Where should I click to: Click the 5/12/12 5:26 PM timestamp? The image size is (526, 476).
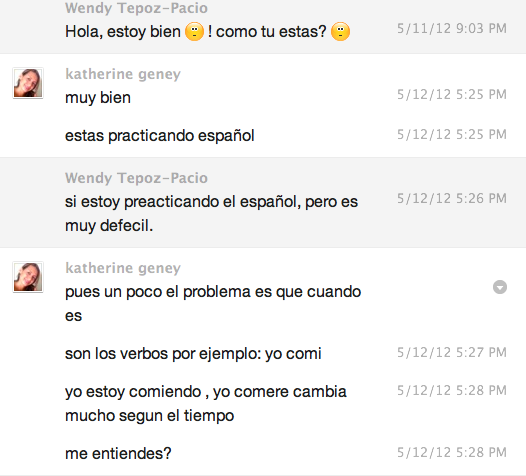tap(452, 199)
